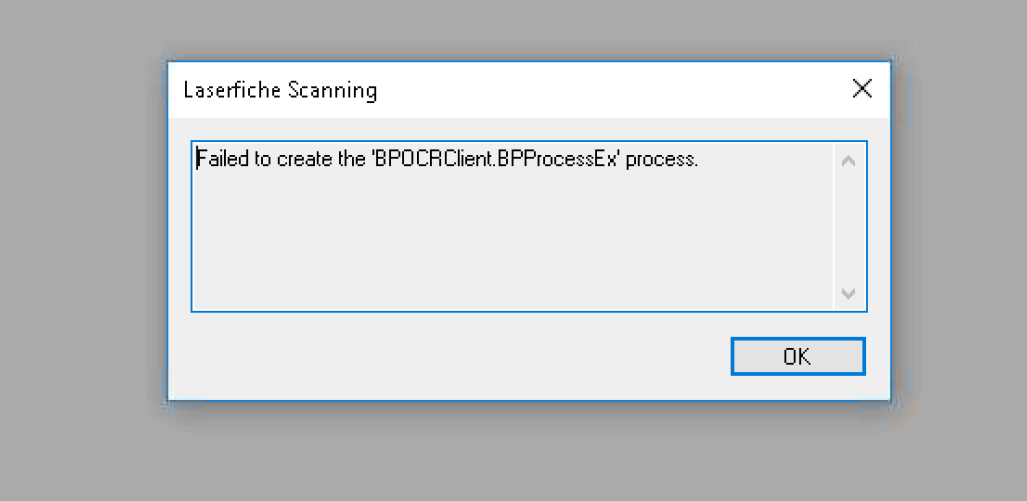Click empty title bar area left of X
This screenshot has height=501, width=1027.
point(600,90)
